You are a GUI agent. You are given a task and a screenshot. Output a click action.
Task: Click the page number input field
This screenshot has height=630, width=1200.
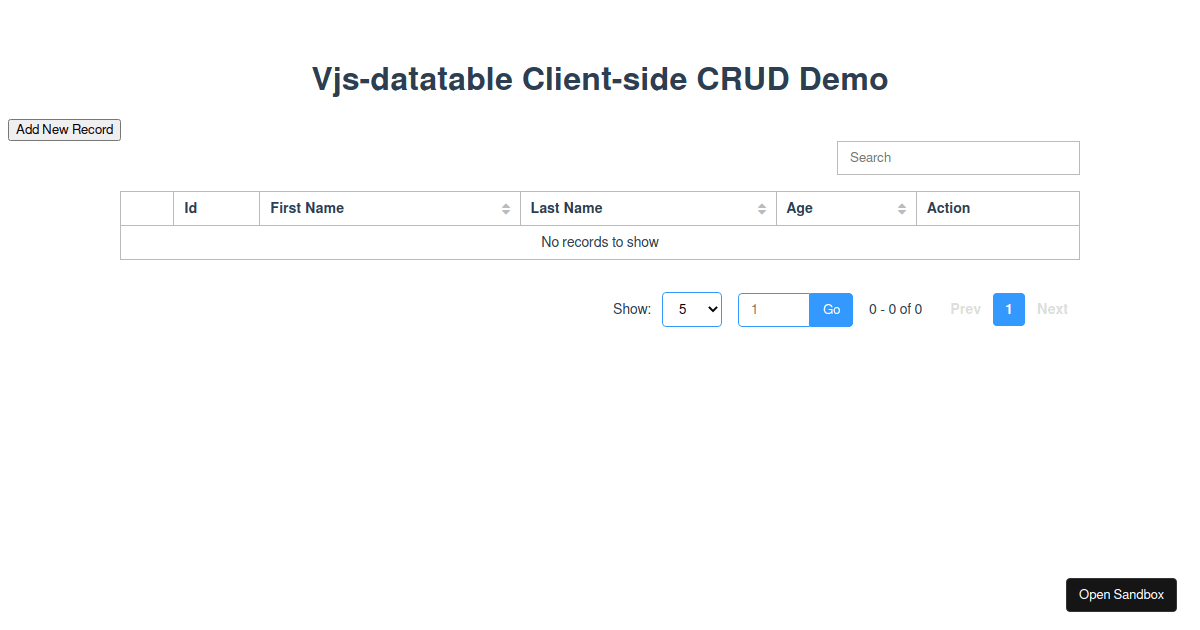point(773,309)
